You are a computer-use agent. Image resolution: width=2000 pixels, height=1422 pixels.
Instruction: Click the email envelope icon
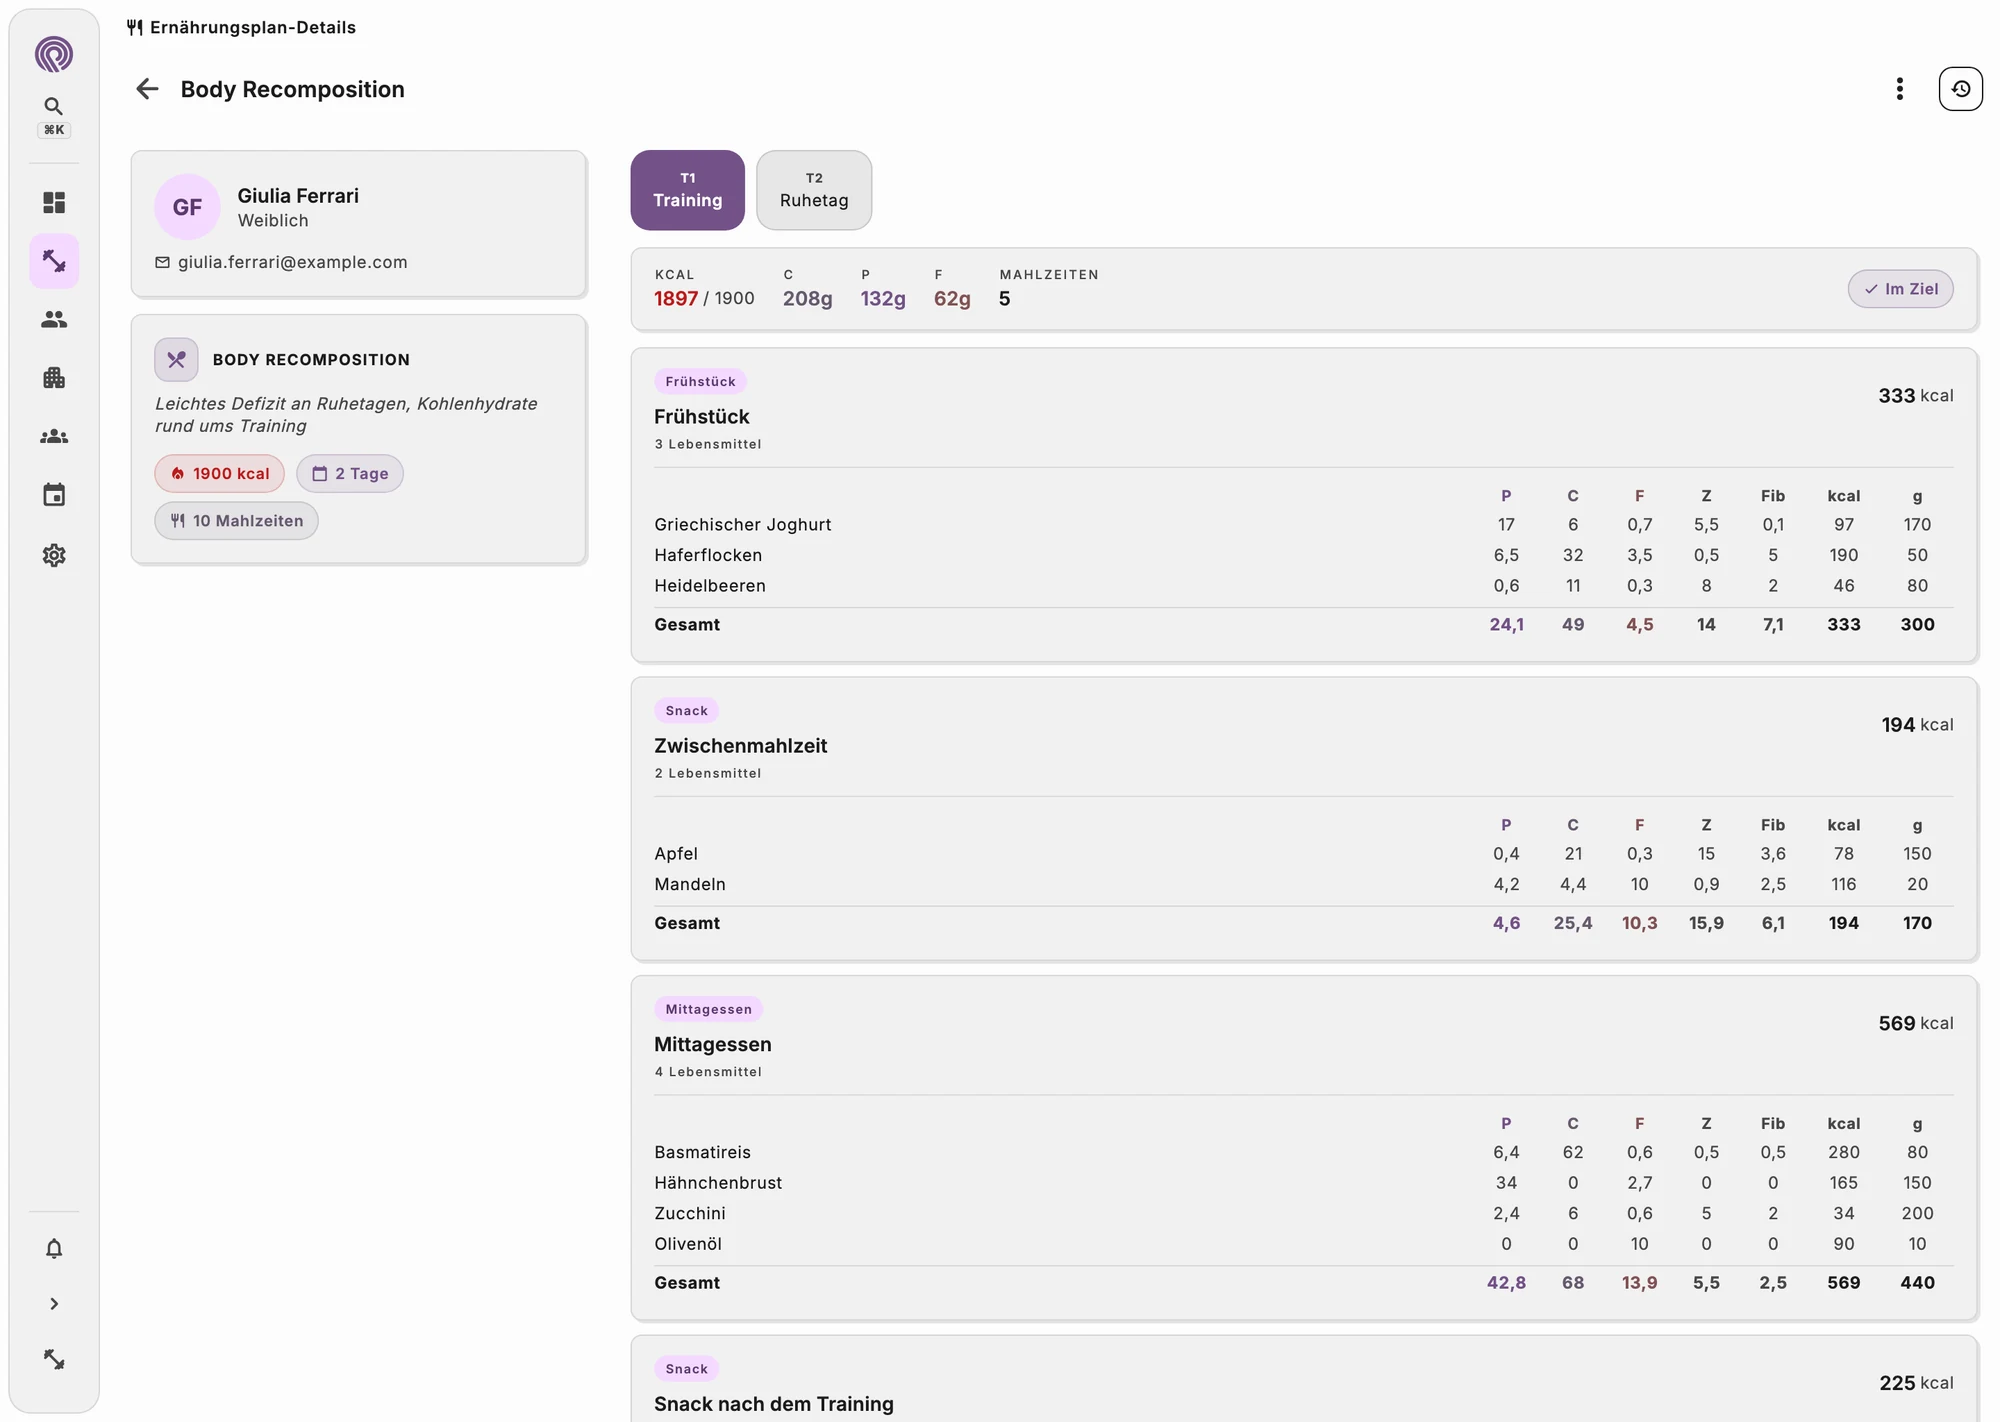point(162,262)
